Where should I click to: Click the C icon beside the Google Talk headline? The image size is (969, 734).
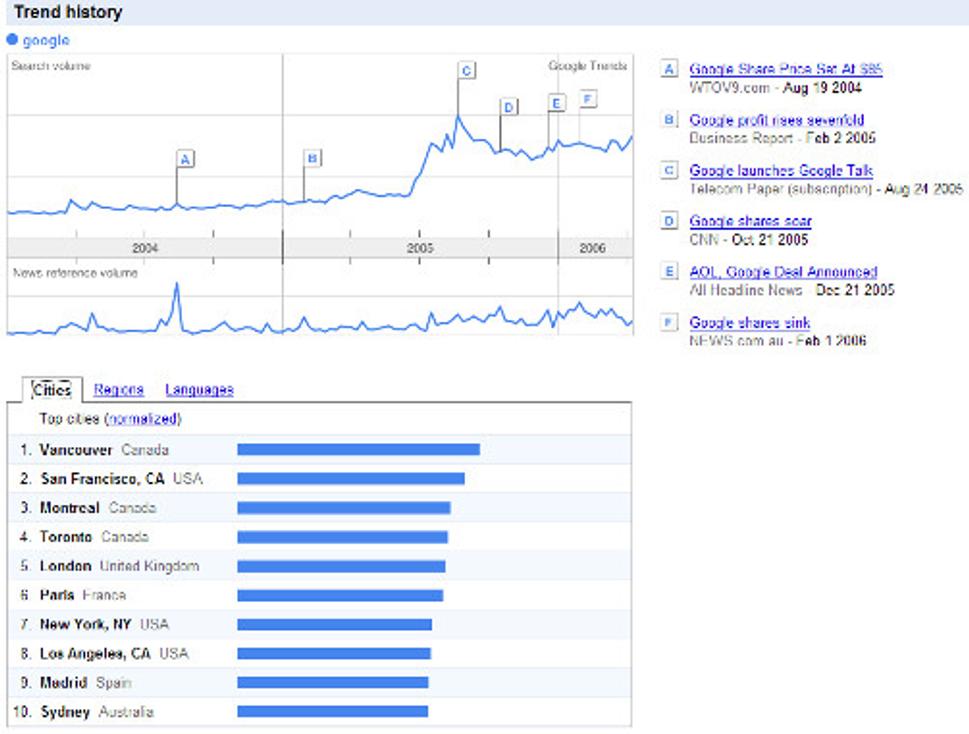pyautogui.click(x=669, y=170)
